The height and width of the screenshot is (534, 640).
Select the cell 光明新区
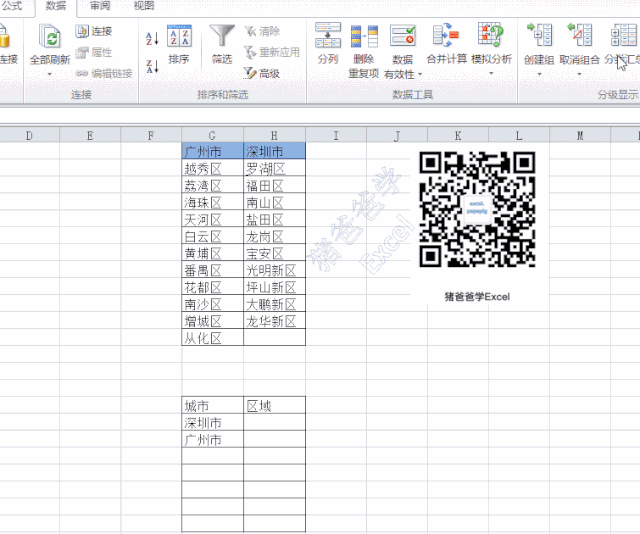click(x=274, y=270)
